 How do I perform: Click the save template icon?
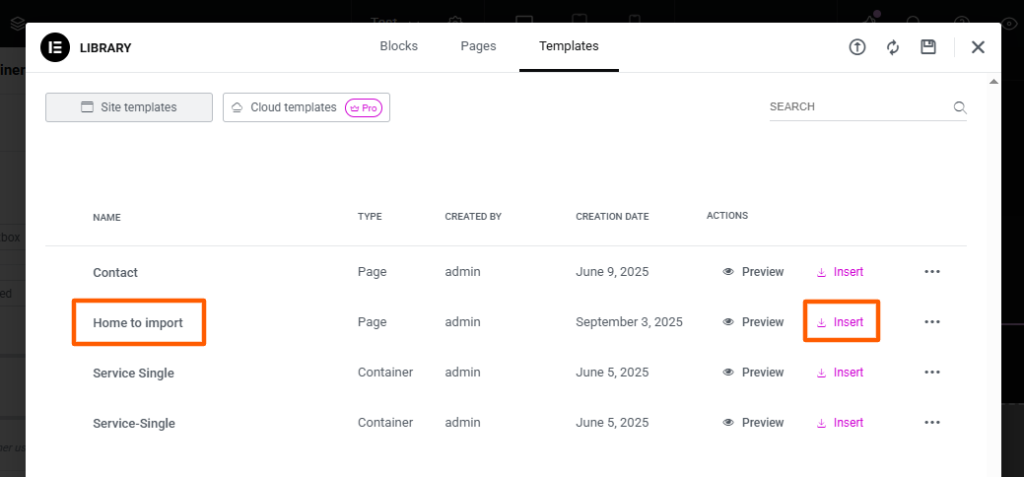(928, 47)
